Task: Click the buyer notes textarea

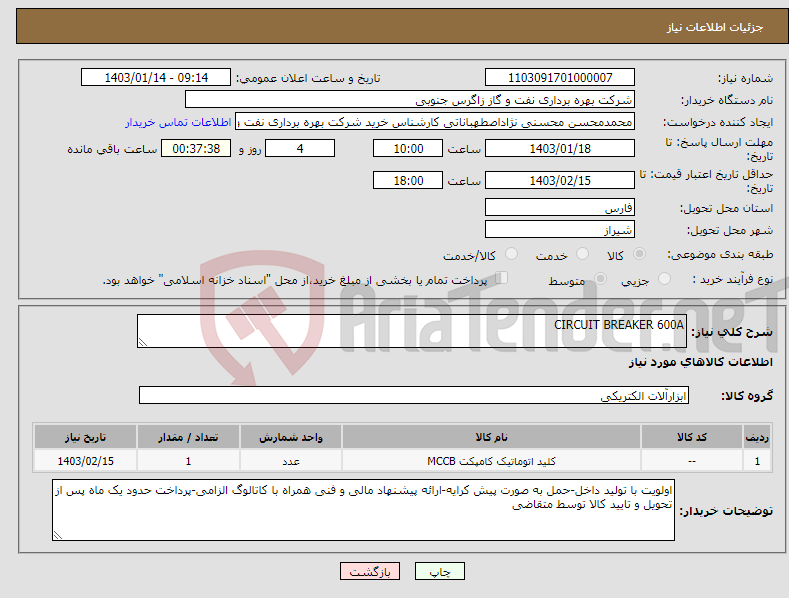Action: coord(363,510)
